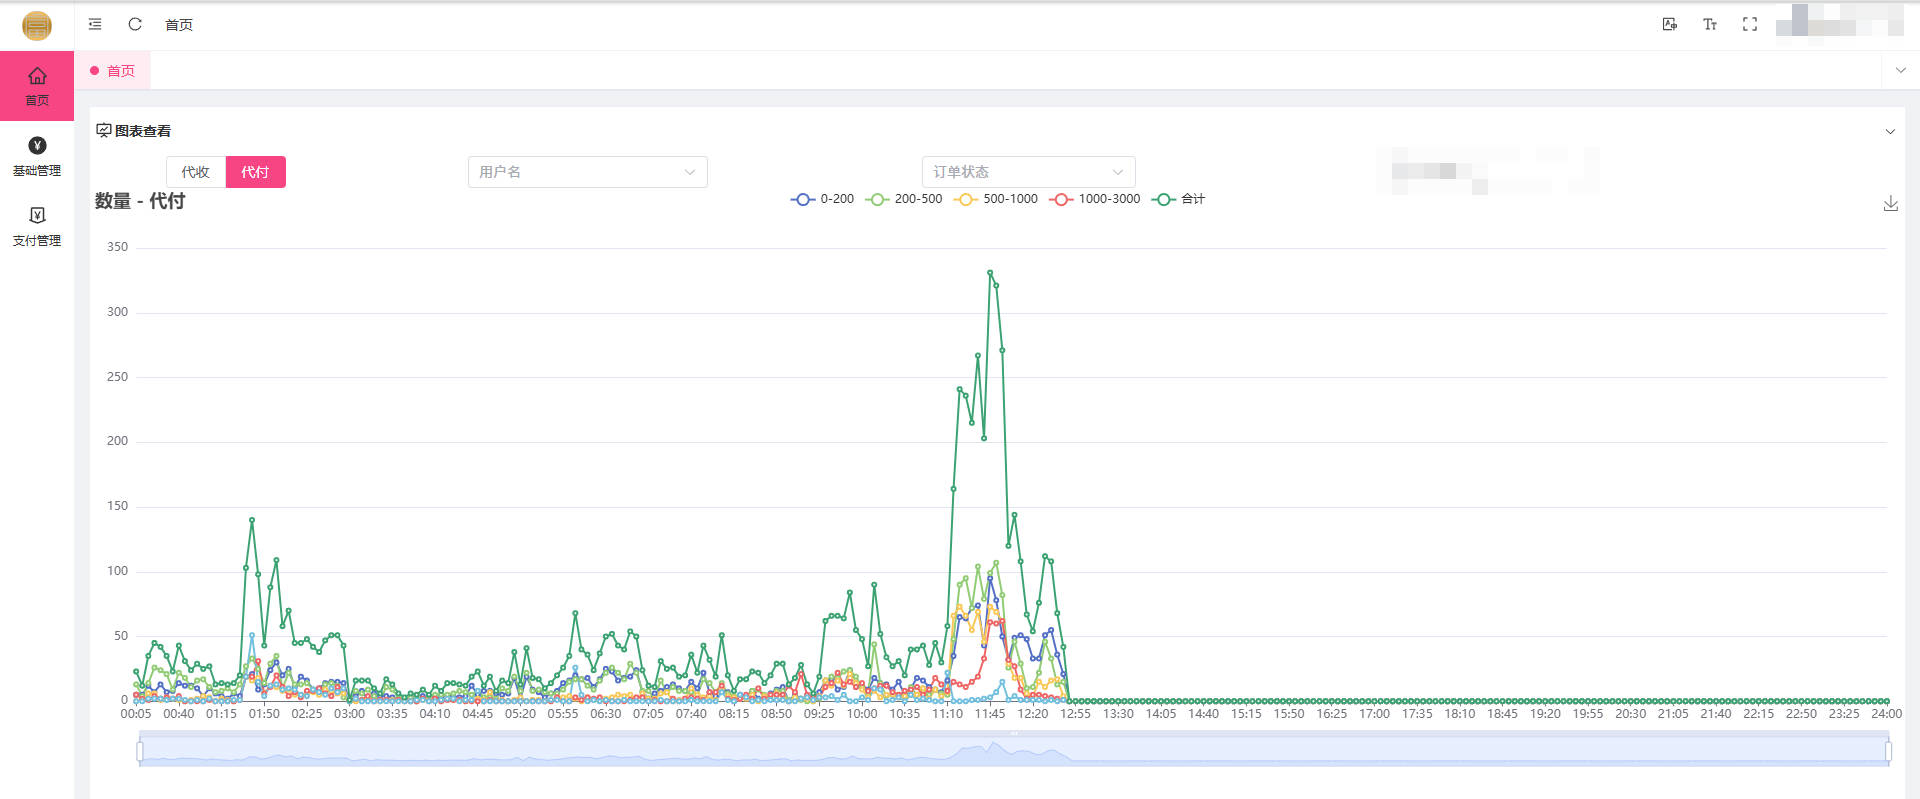1920x799 pixels.
Task: Open the 订单状态 dropdown
Action: coord(1028,172)
